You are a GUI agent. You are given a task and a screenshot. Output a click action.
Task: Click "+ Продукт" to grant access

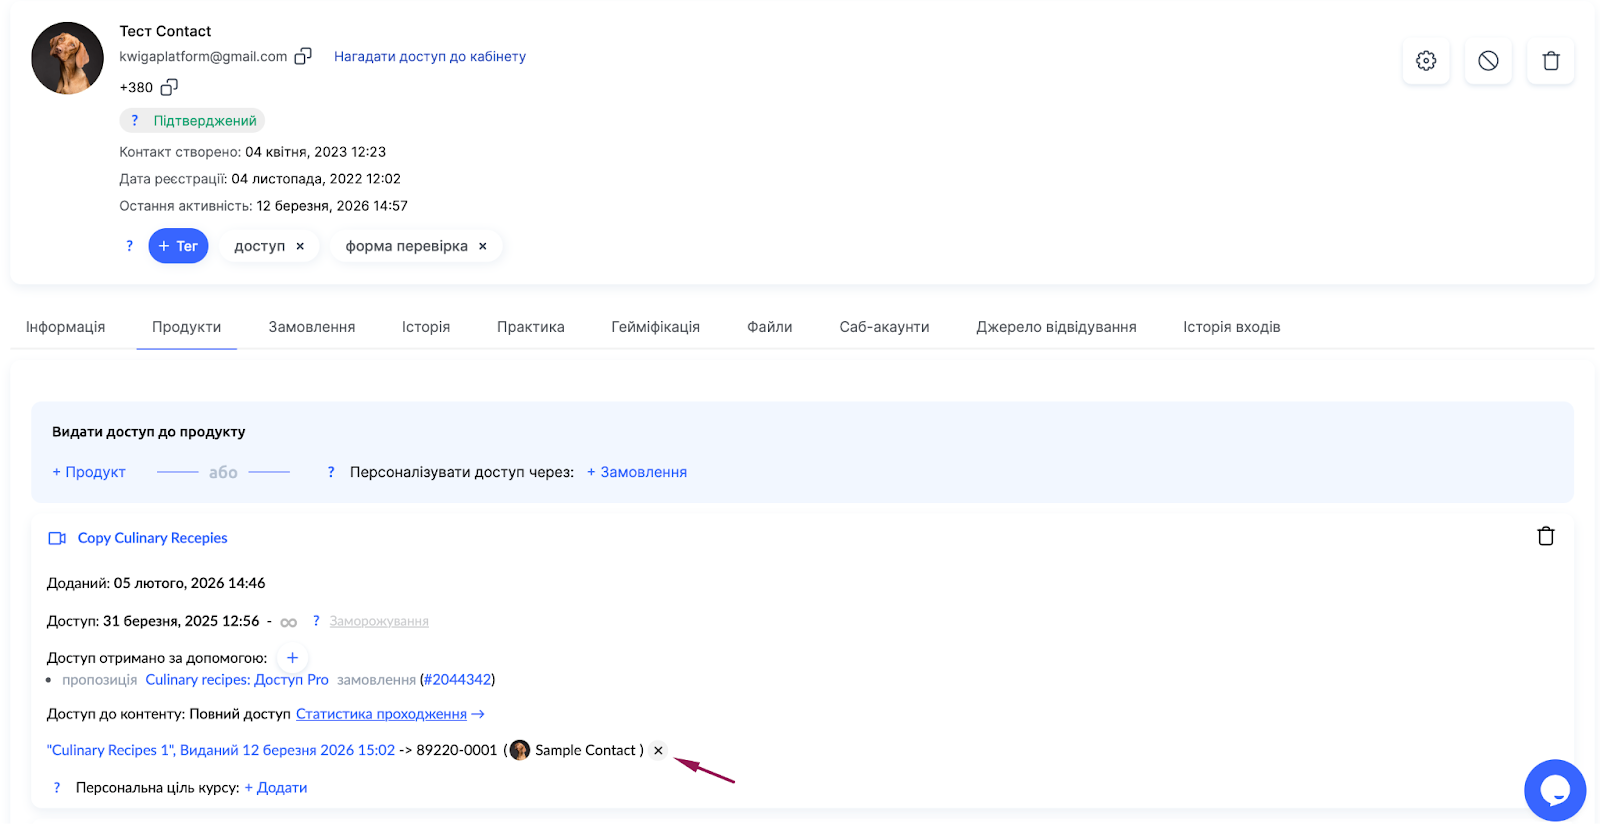(x=89, y=472)
